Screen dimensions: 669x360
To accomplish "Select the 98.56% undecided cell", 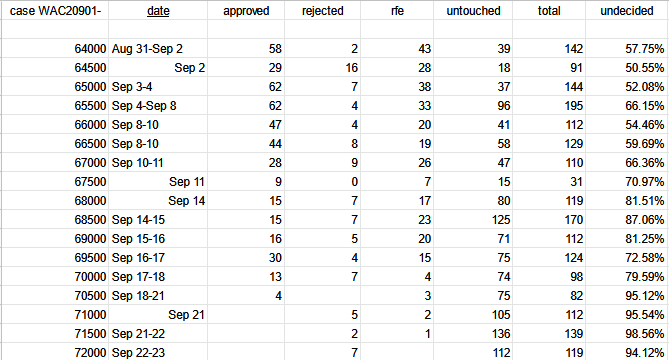I will click(627, 334).
